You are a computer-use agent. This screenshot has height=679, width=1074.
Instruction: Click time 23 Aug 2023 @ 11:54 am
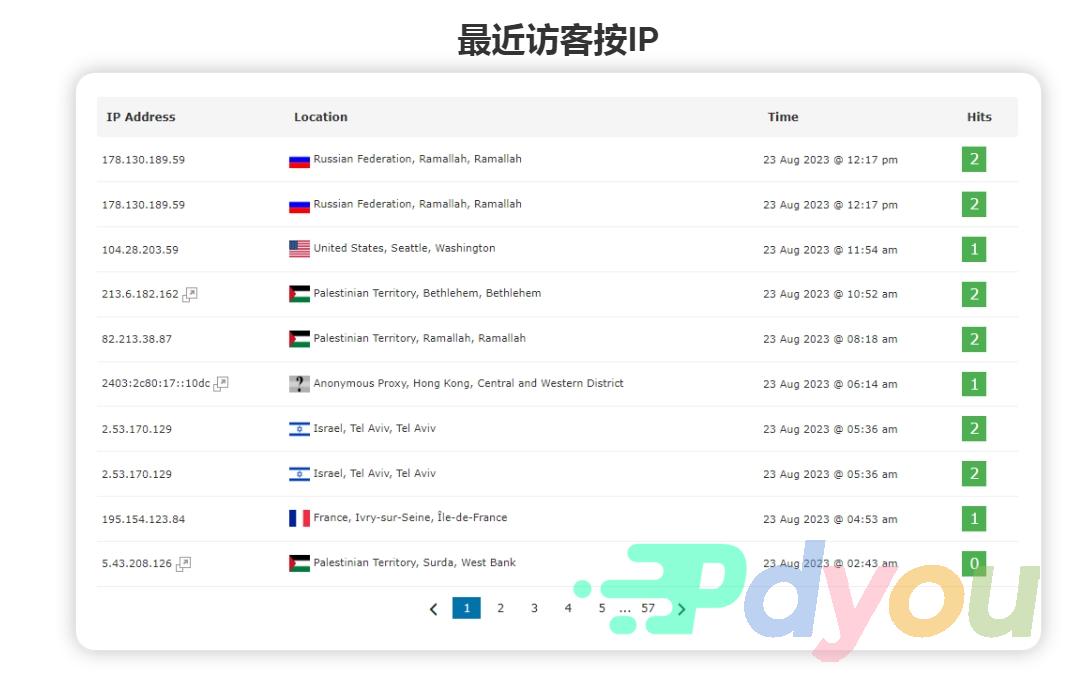tap(830, 250)
